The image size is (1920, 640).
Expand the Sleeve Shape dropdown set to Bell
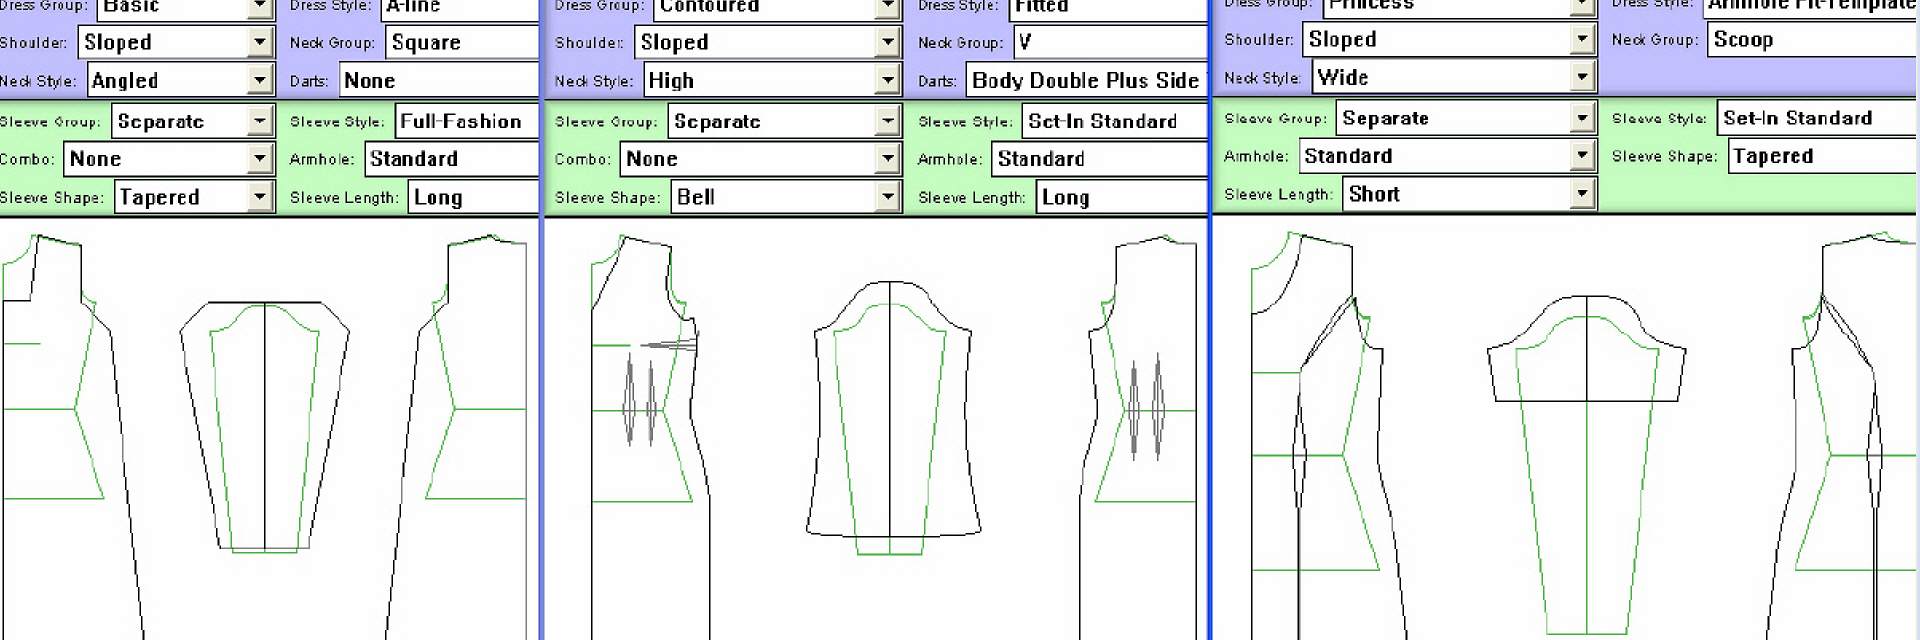(887, 197)
